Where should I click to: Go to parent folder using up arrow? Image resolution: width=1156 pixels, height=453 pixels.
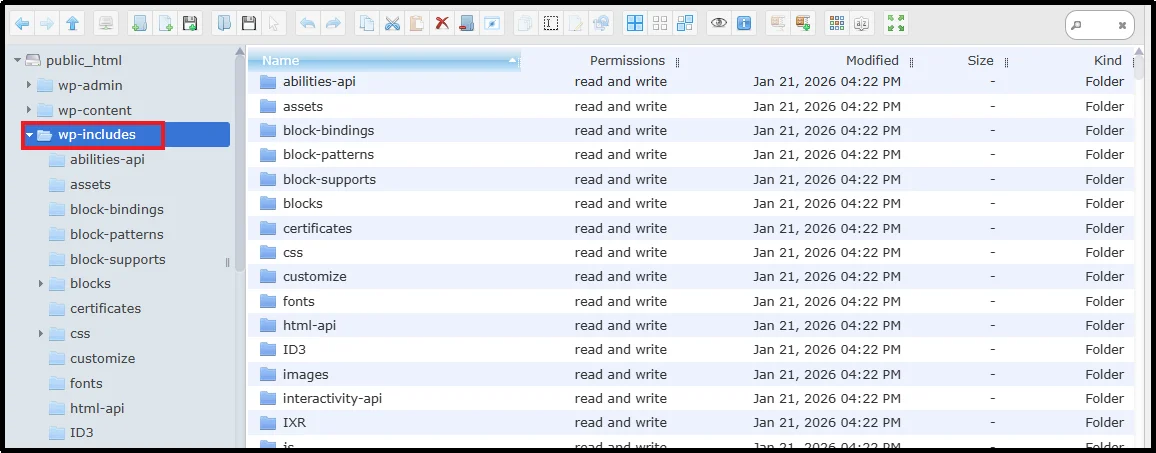72,24
